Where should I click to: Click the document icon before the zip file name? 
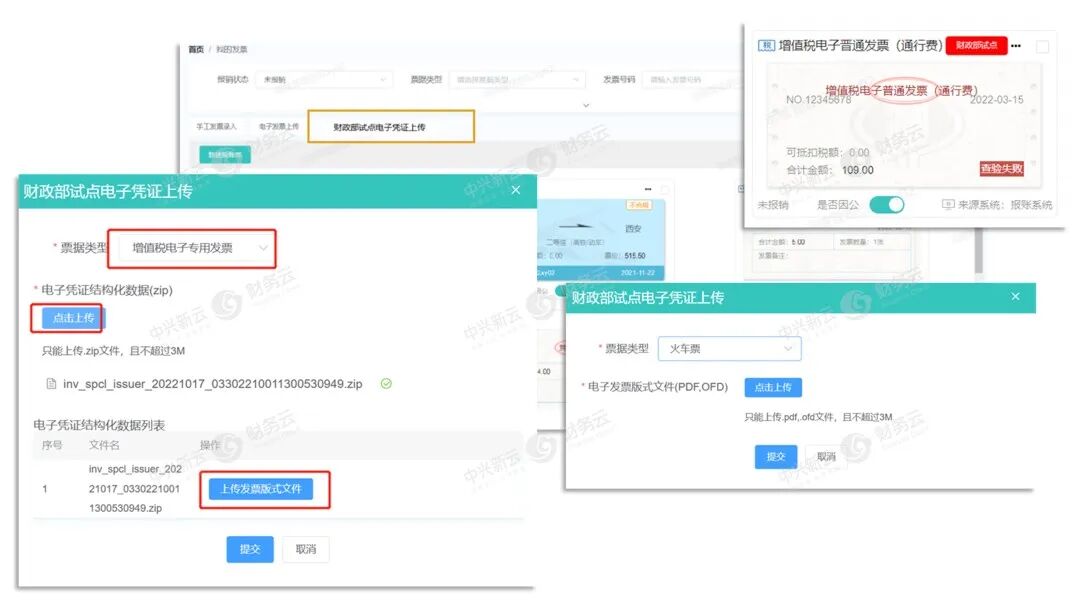(51, 384)
